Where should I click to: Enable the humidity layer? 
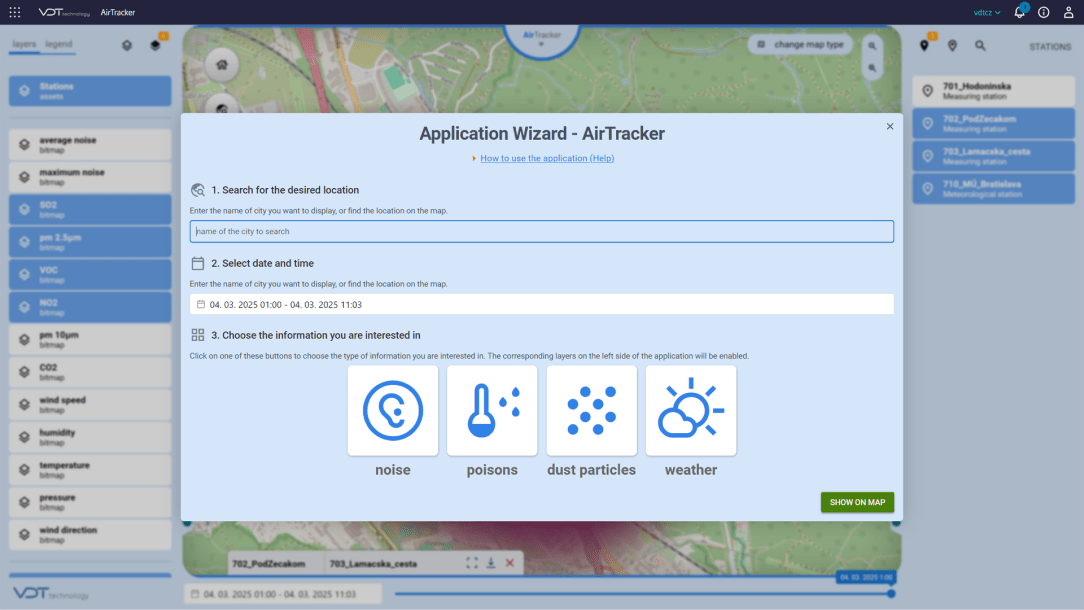[x=90, y=437]
